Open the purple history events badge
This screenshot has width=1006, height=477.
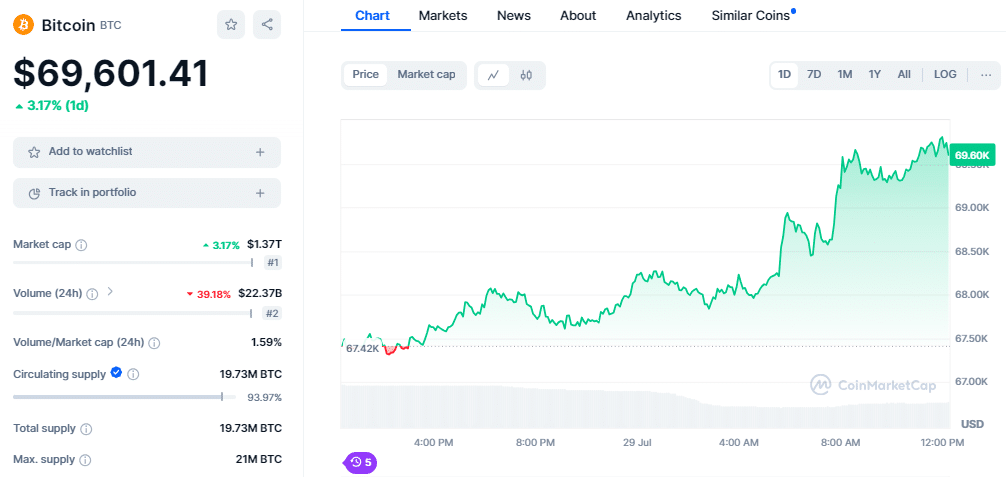coord(361,462)
